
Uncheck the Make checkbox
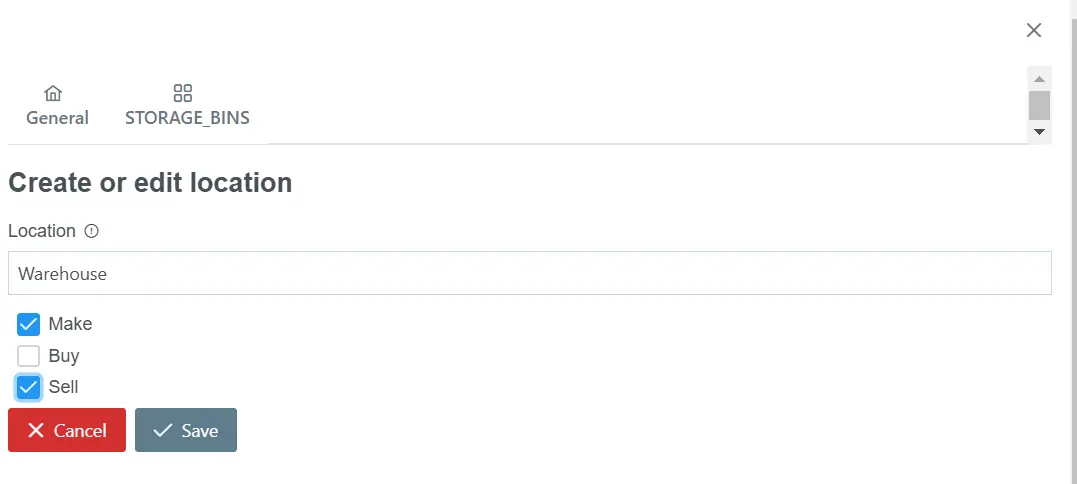point(28,324)
